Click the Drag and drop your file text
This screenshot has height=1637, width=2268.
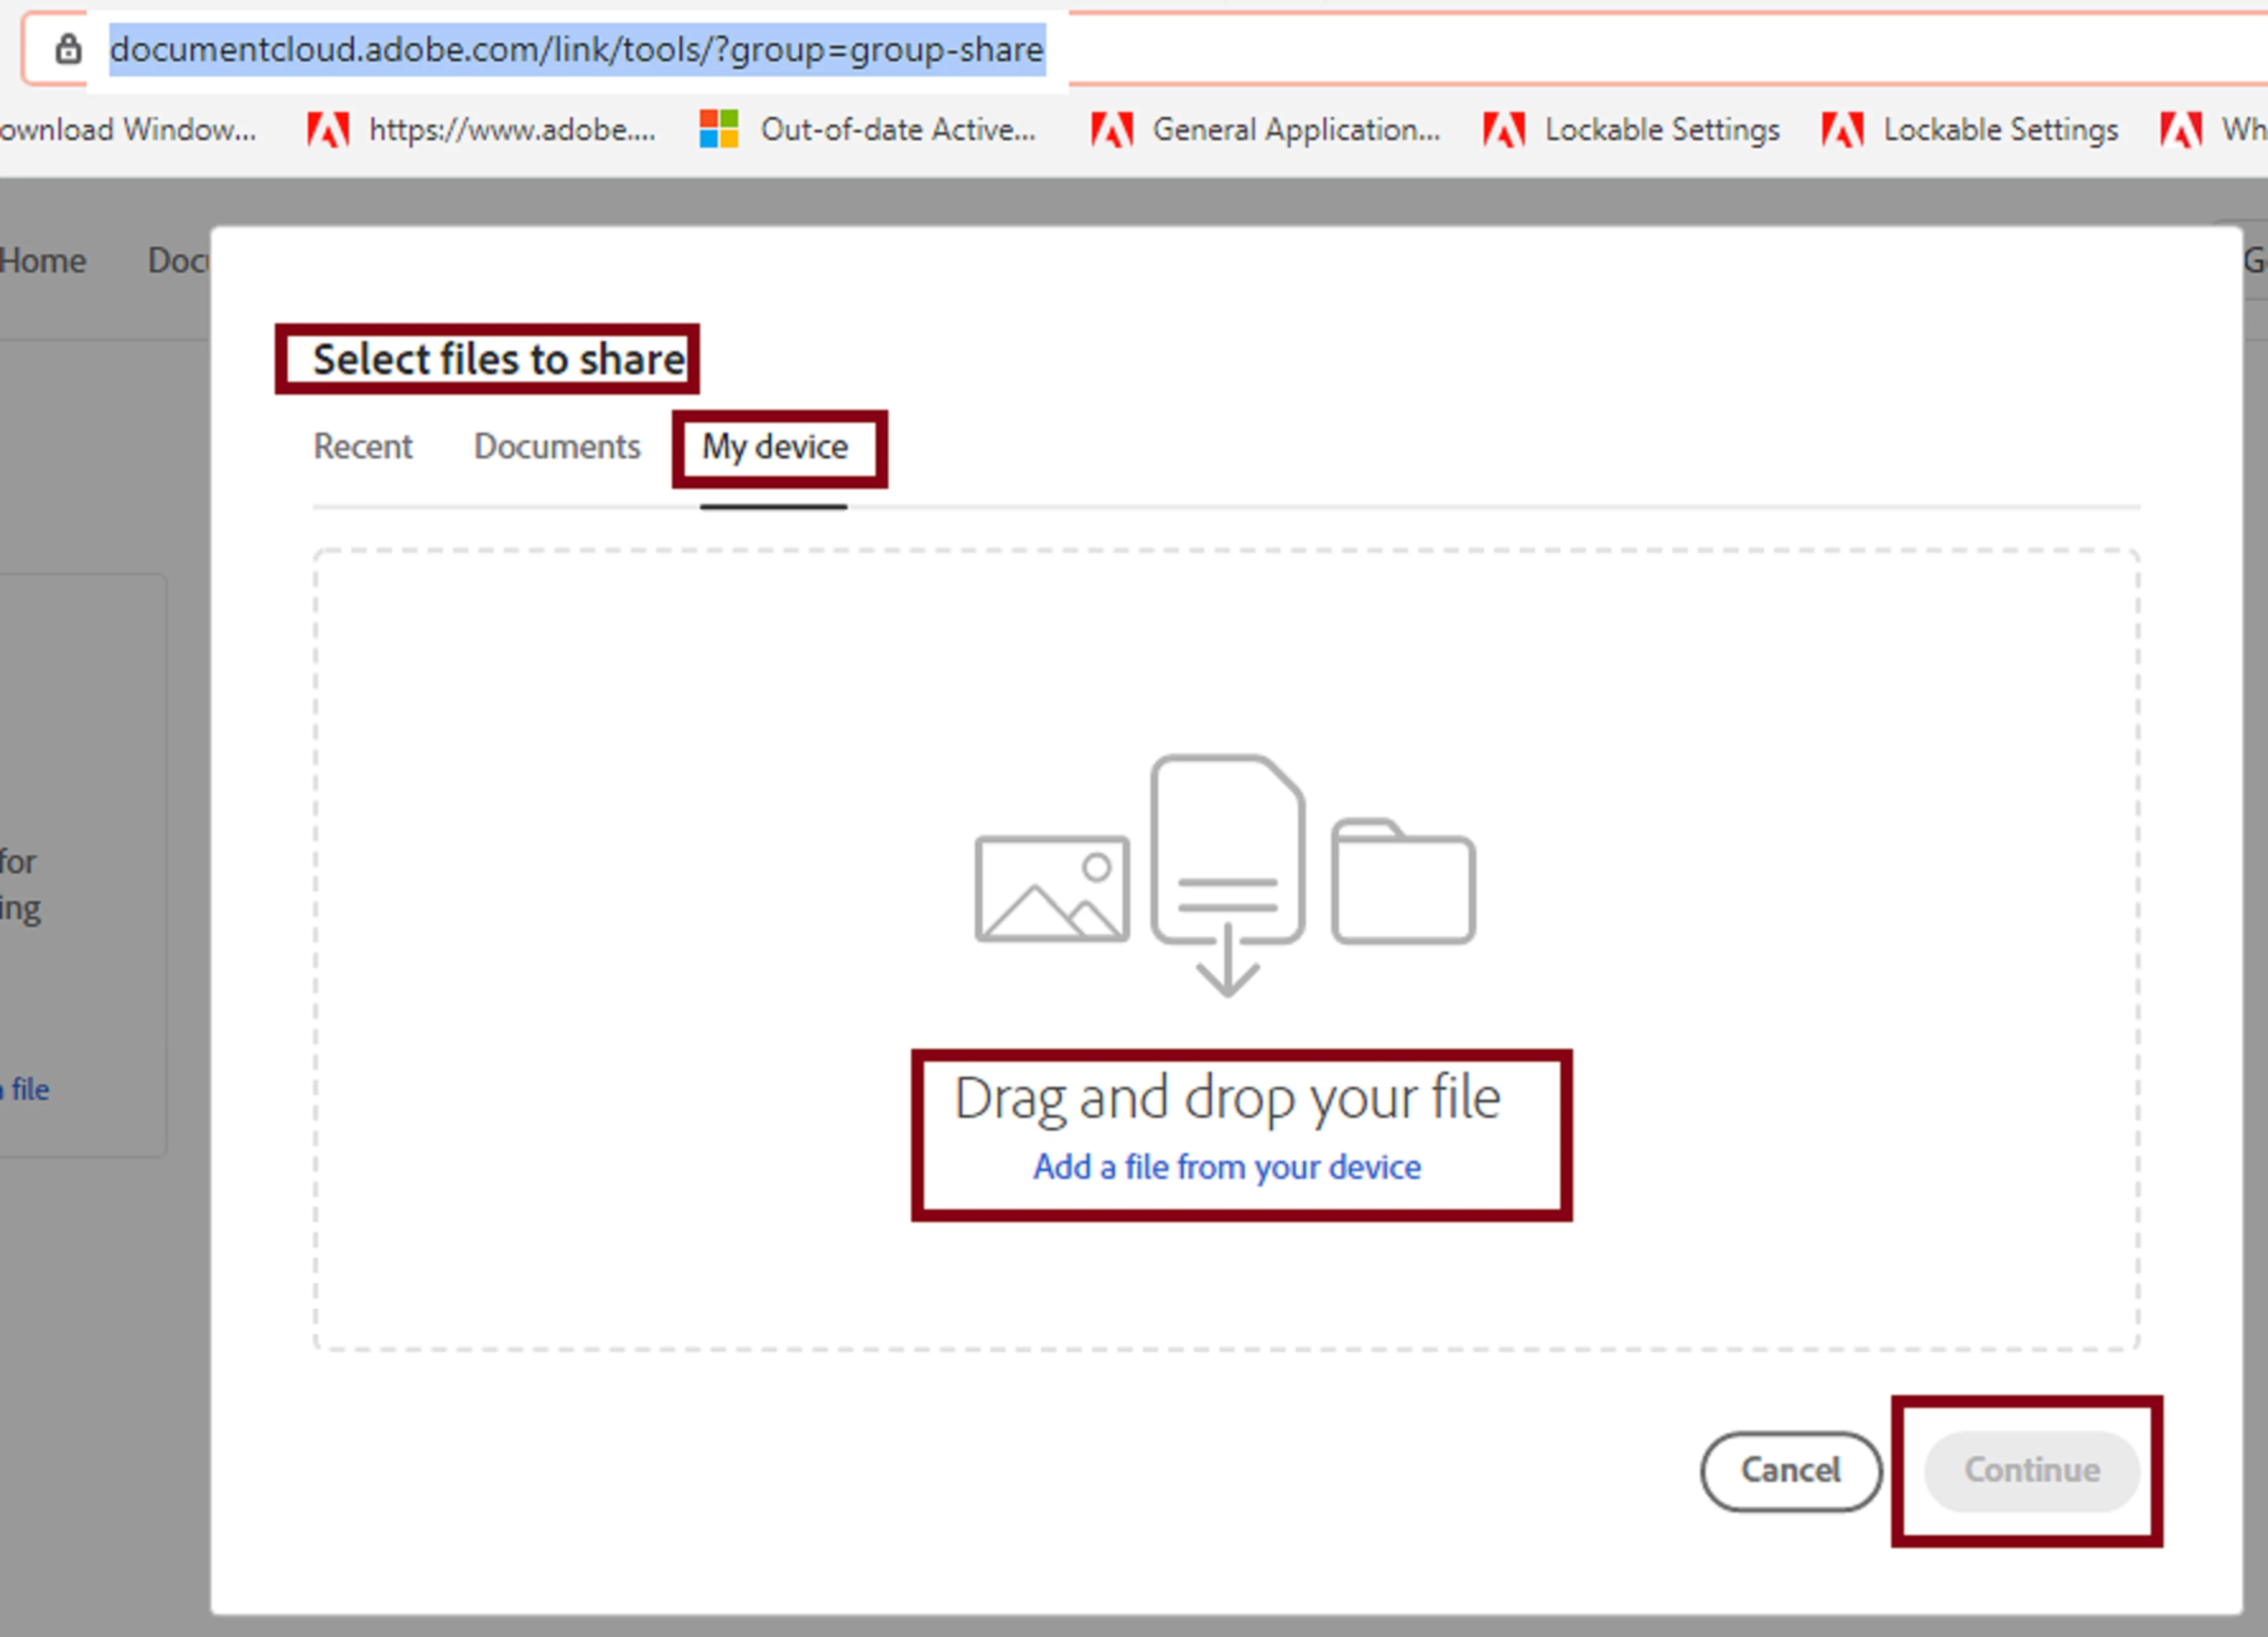1227,1098
